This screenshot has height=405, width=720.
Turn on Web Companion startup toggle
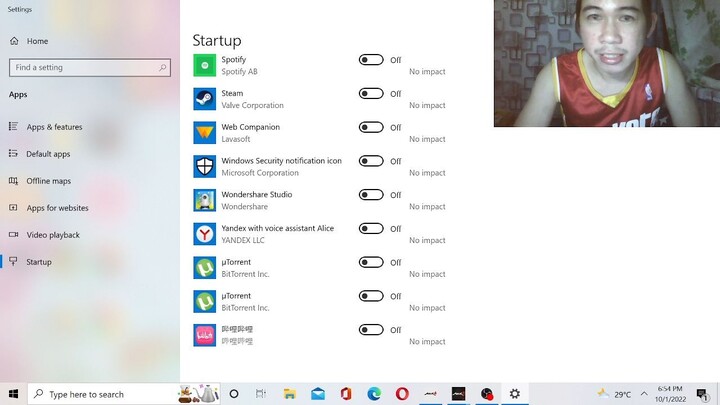[x=371, y=127]
